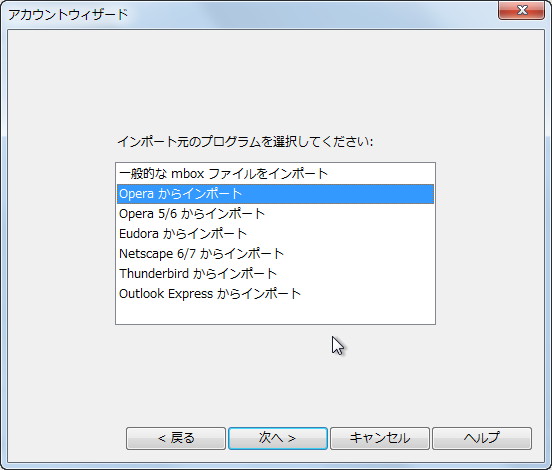Close the アカウントウィザード window

pos(521,10)
